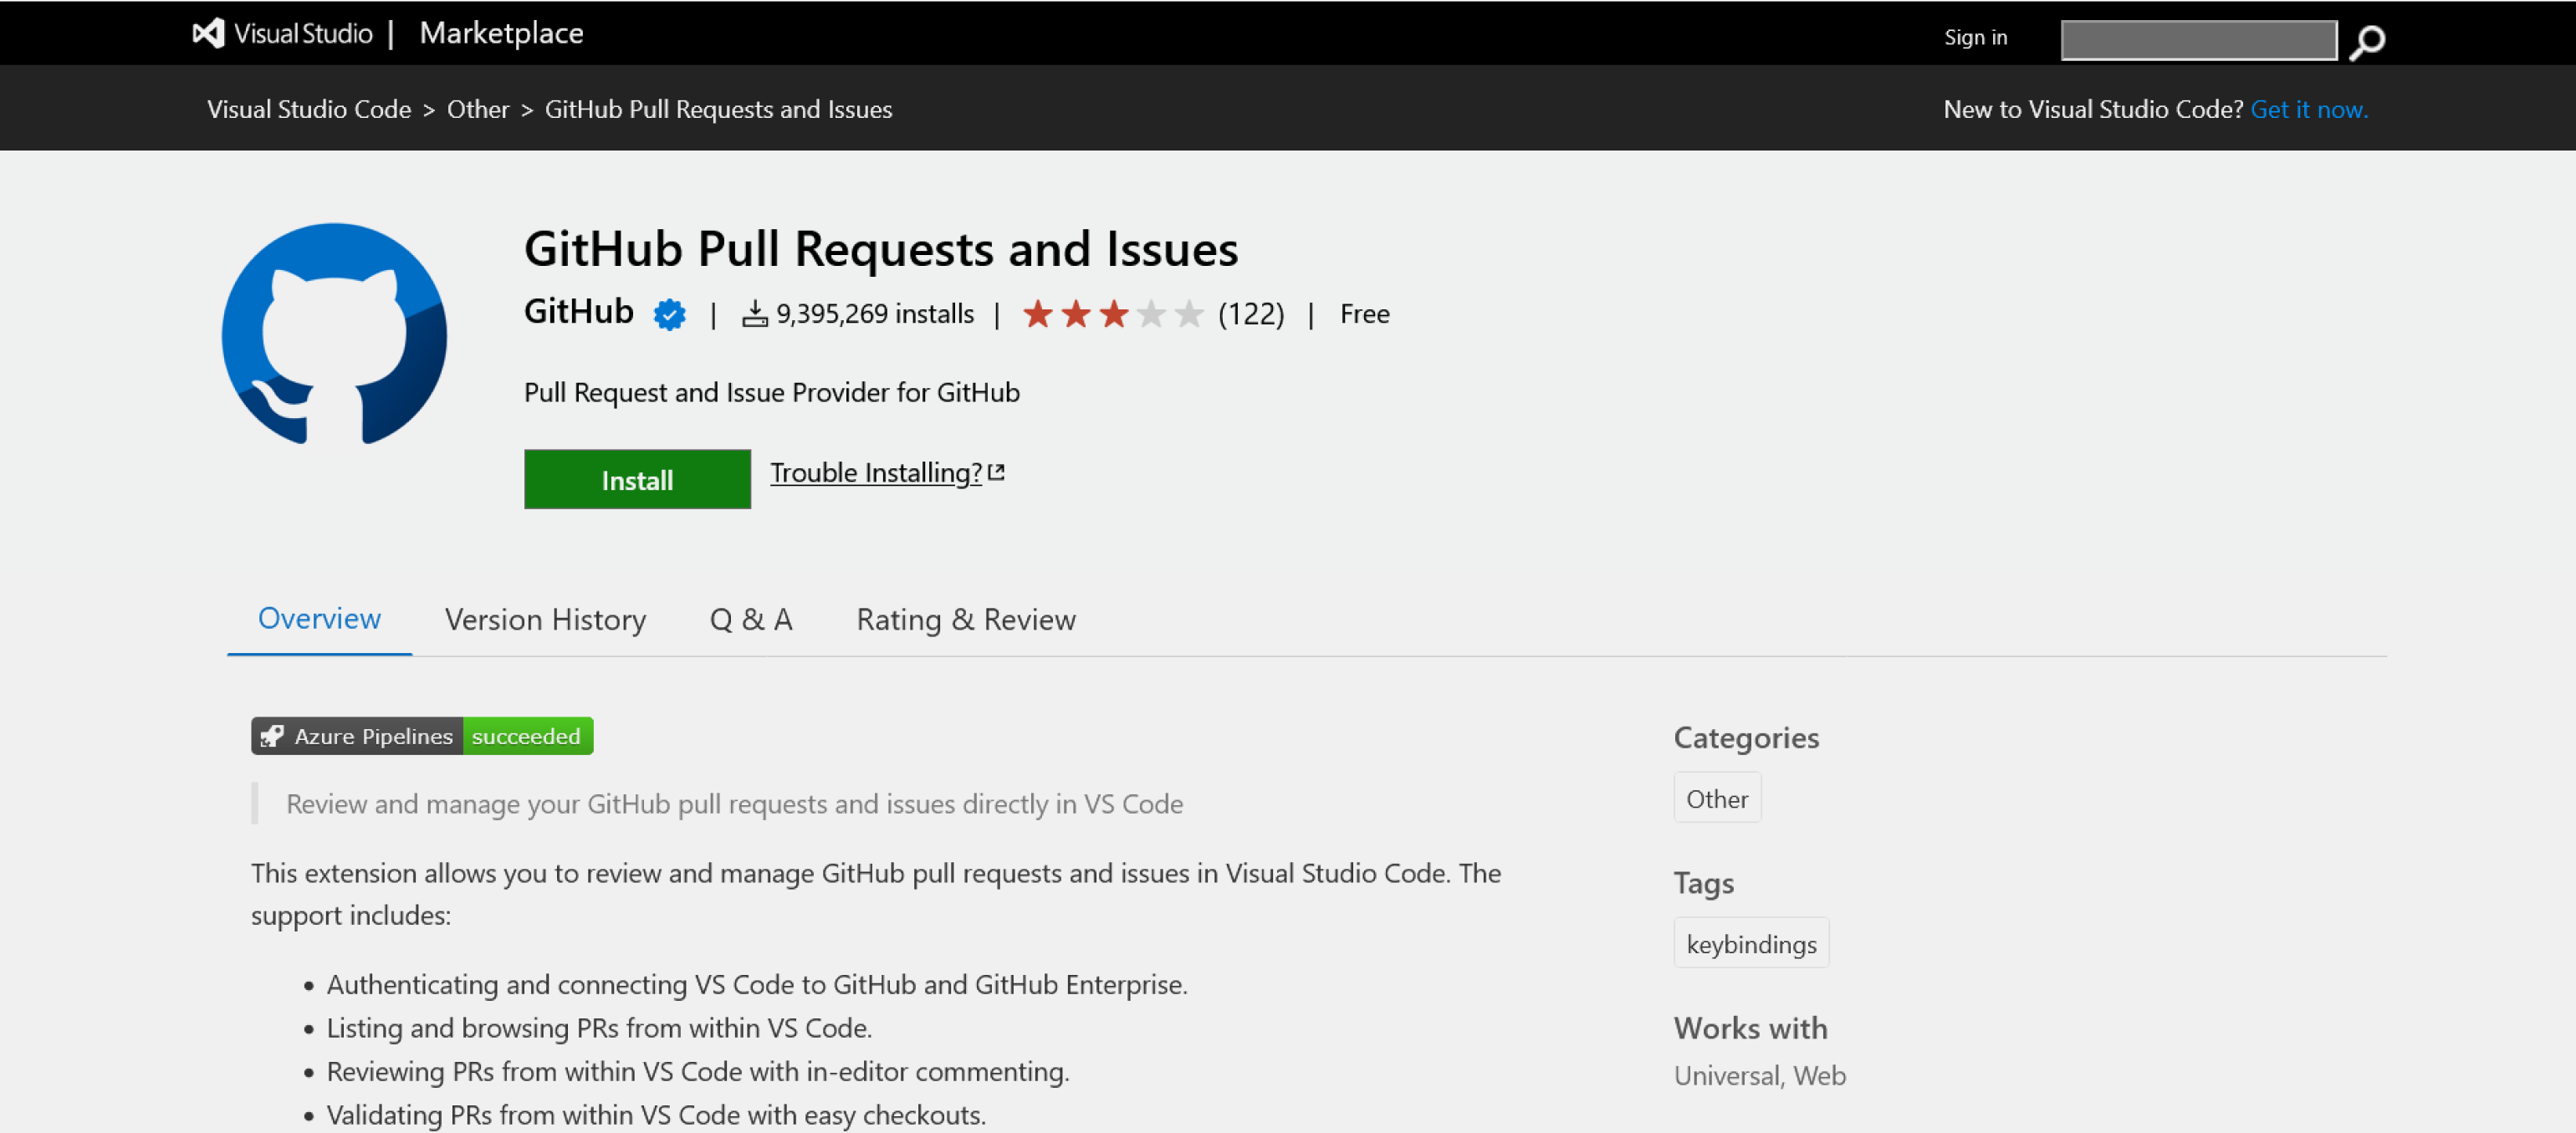The height and width of the screenshot is (1133, 2576).
Task: Click Visual Studio Code in the breadcrumb
Action: pos(309,109)
